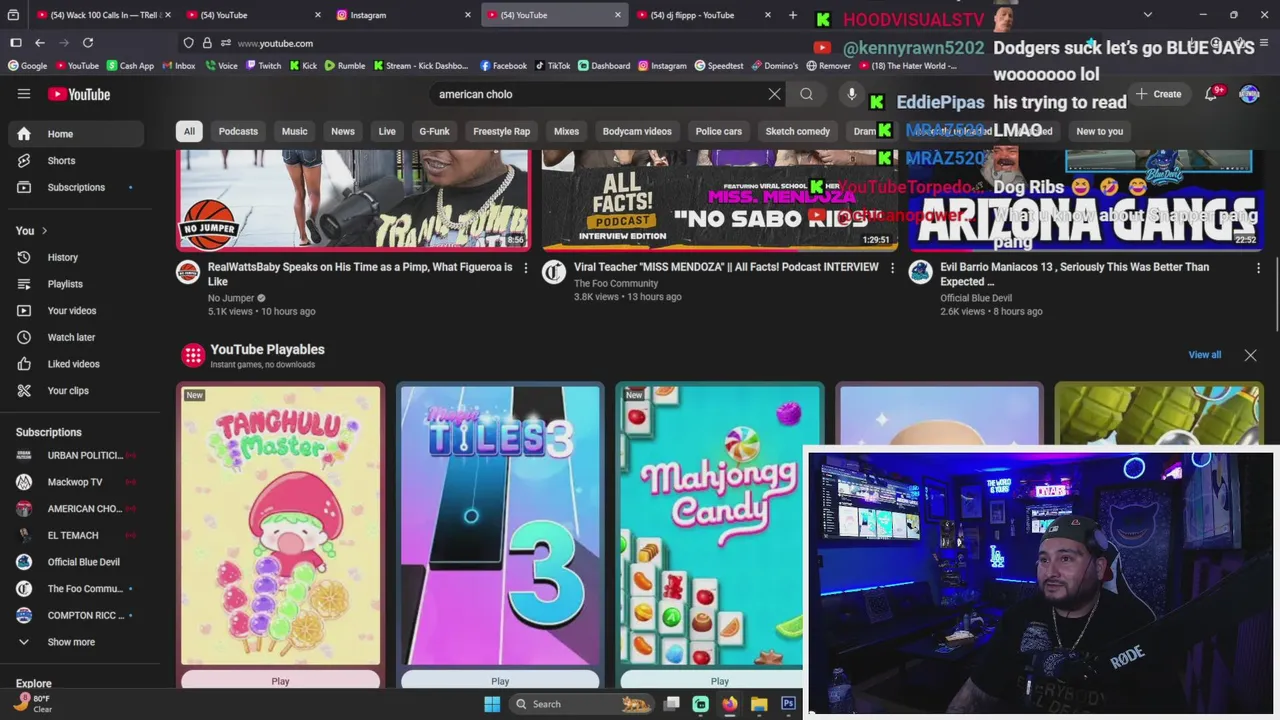The width and height of the screenshot is (1280, 720).
Task: Select the G-Funk filter chip
Action: (434, 131)
